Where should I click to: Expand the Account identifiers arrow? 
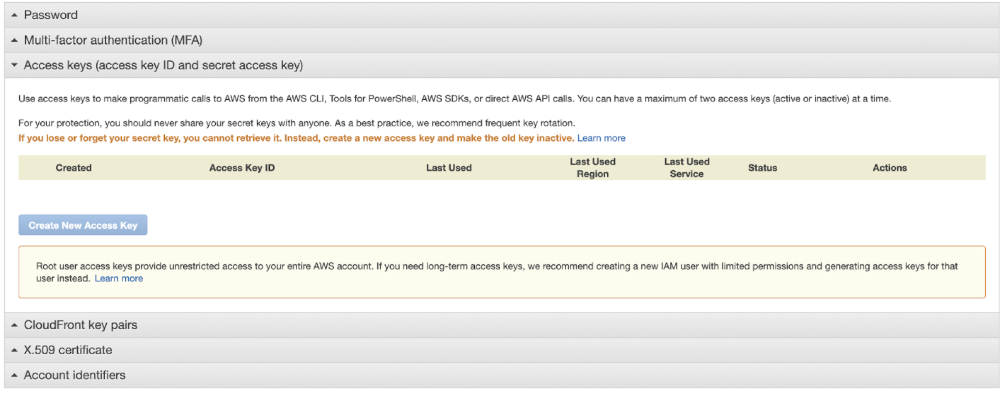[15, 376]
